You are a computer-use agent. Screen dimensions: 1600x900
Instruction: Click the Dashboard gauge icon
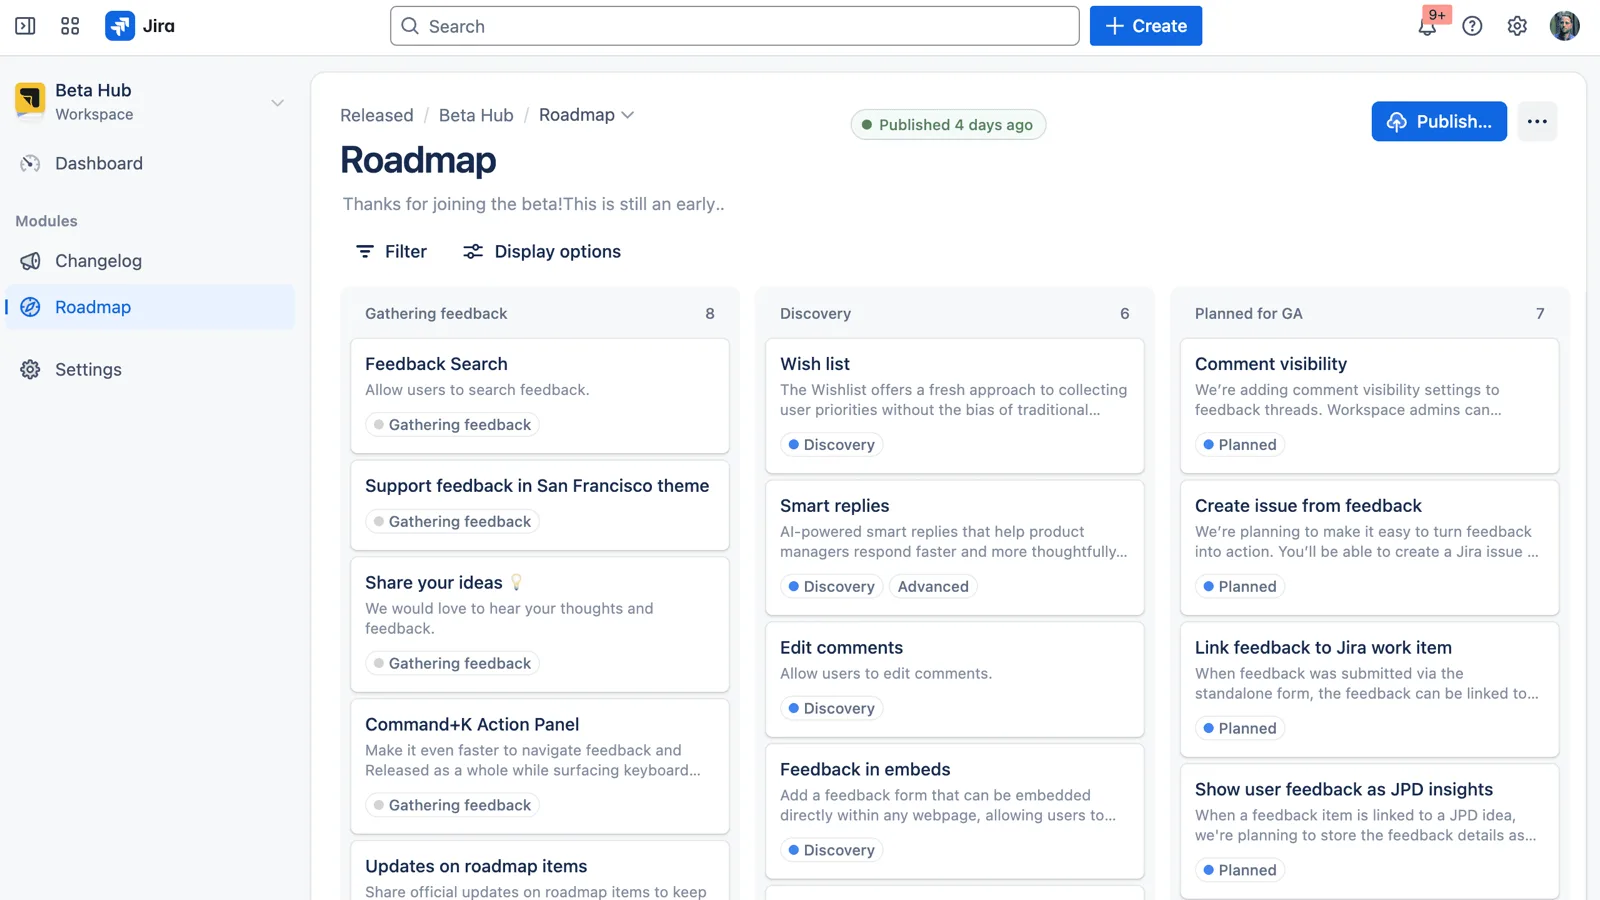(x=30, y=163)
